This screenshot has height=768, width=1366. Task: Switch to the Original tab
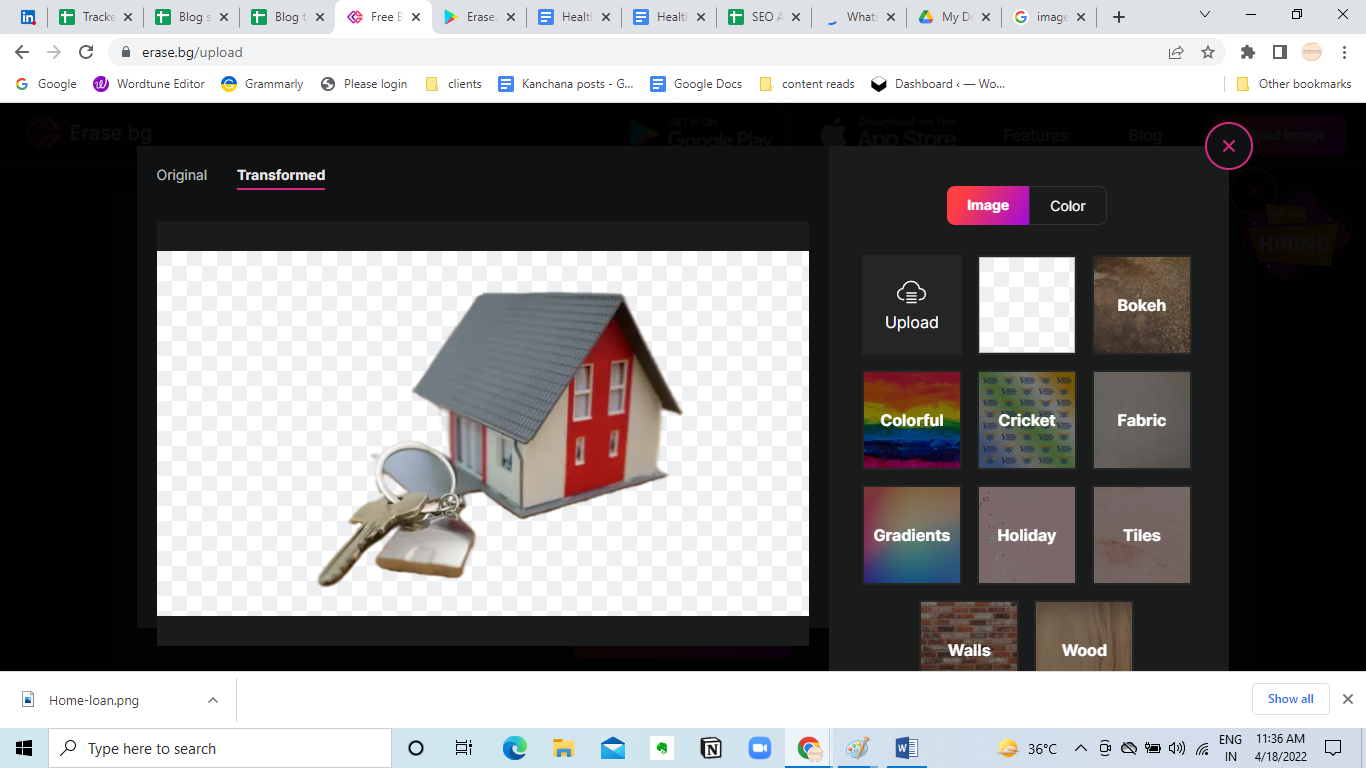point(182,175)
